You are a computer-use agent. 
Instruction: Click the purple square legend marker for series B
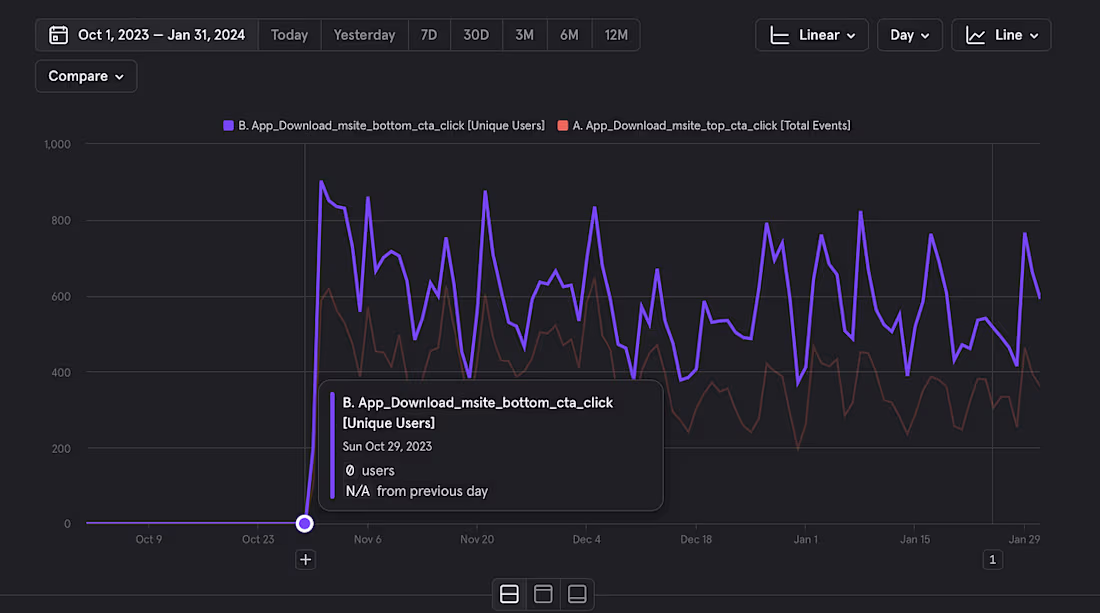coord(225,125)
